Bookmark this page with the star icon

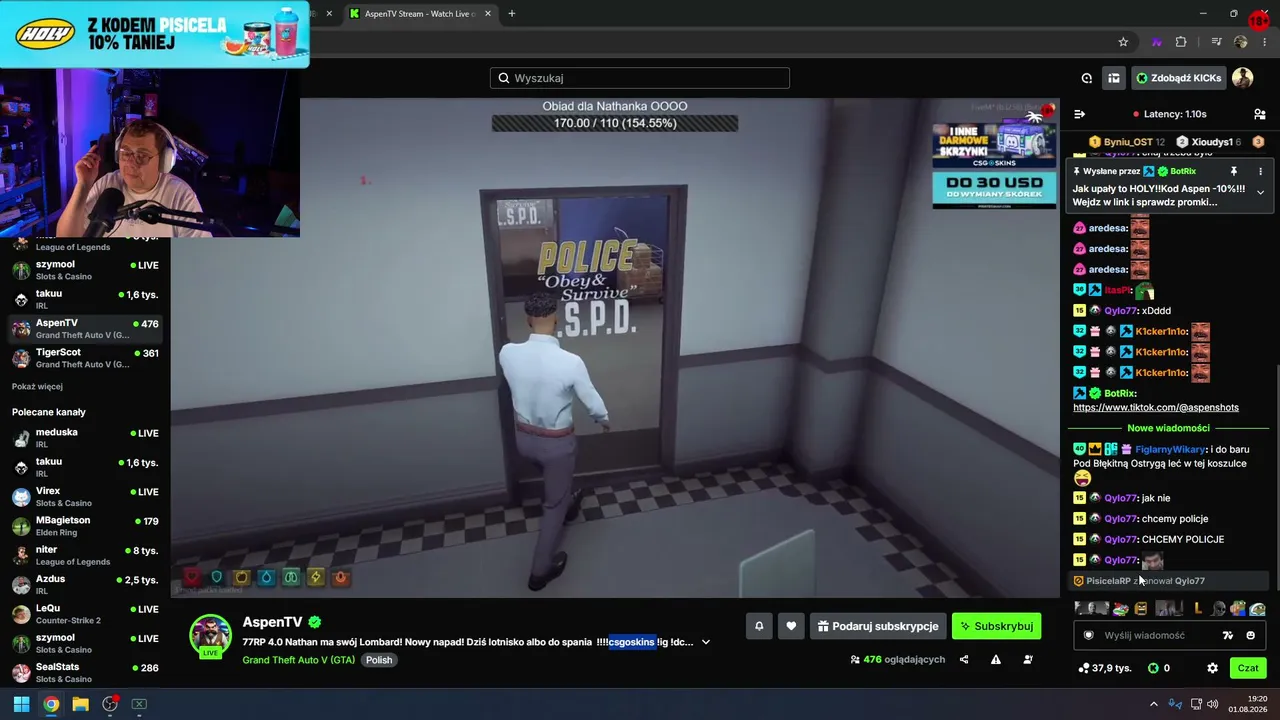pos(1123,42)
